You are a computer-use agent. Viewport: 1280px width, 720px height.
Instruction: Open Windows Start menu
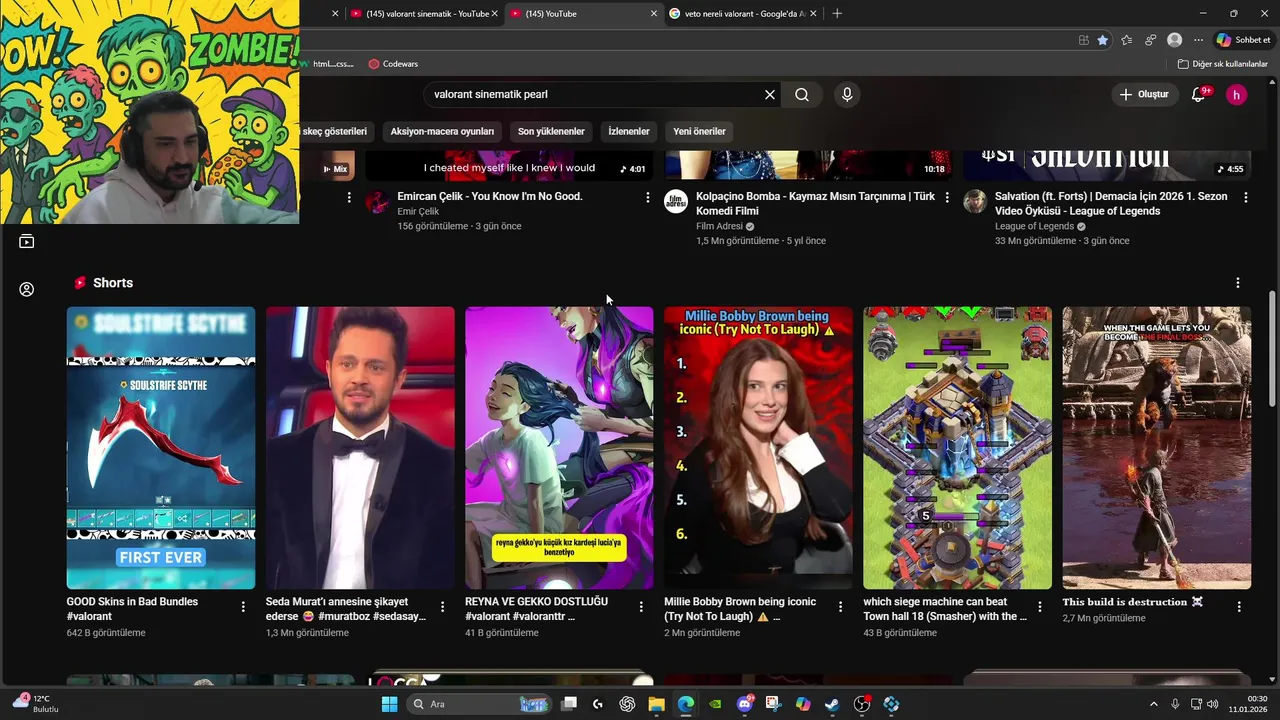(389, 704)
